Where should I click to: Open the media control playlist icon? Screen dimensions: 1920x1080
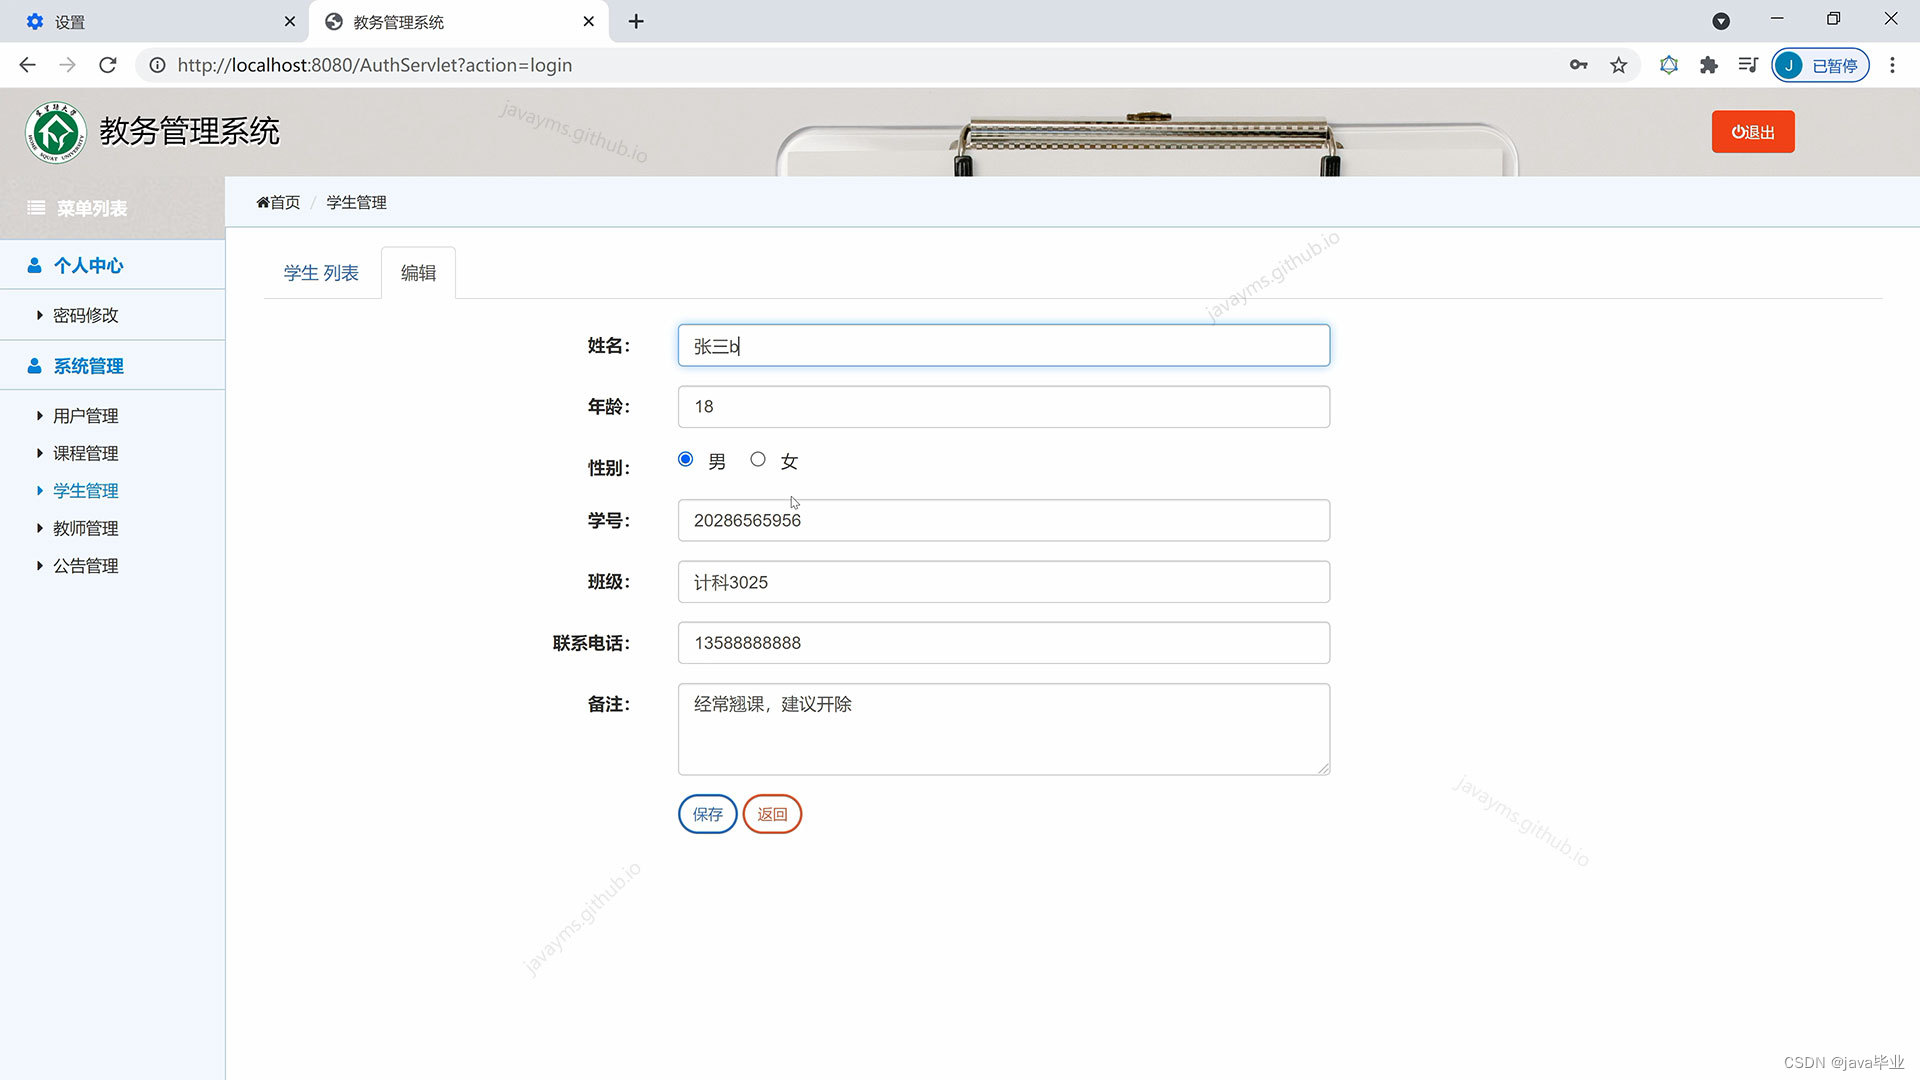coord(1747,65)
